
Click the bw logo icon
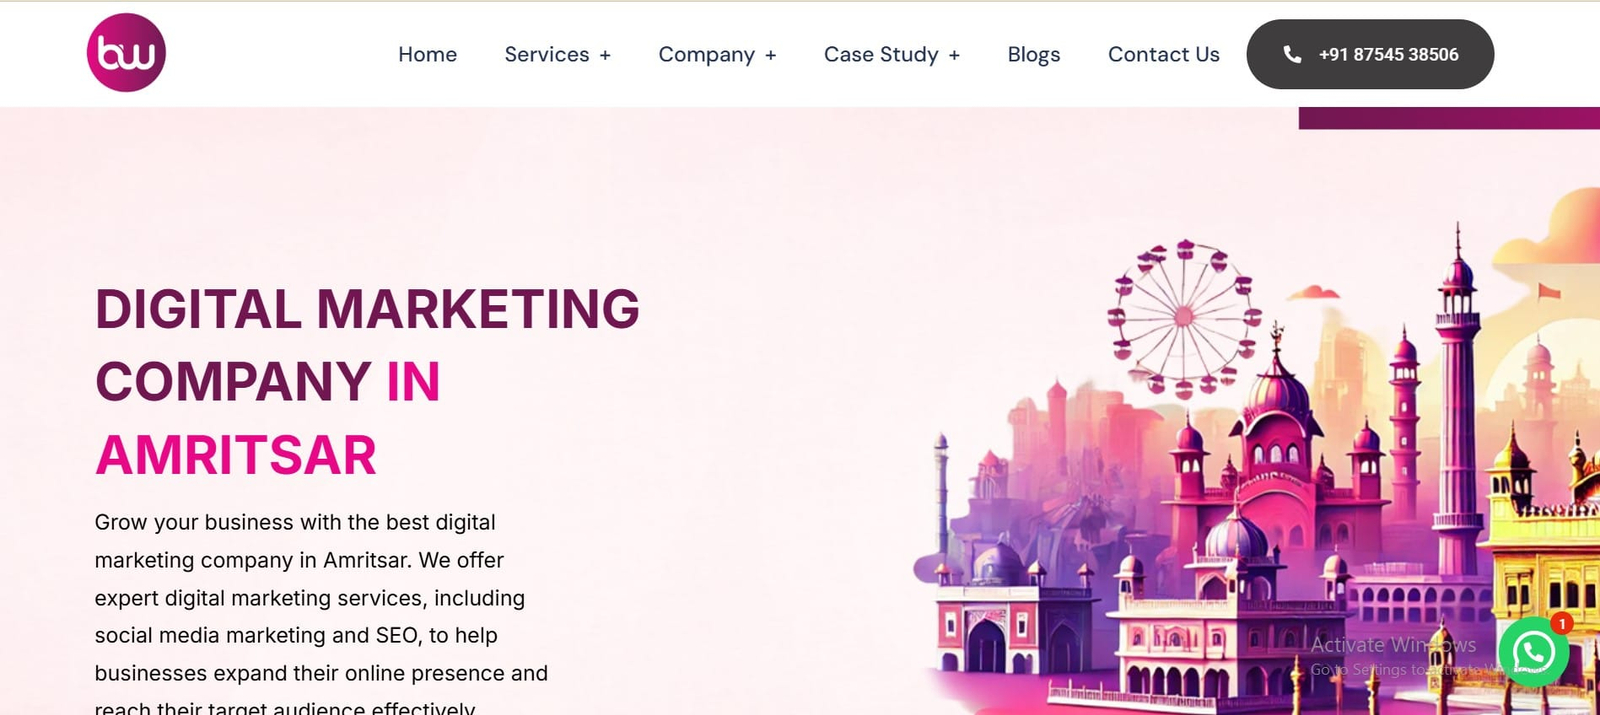(x=126, y=53)
